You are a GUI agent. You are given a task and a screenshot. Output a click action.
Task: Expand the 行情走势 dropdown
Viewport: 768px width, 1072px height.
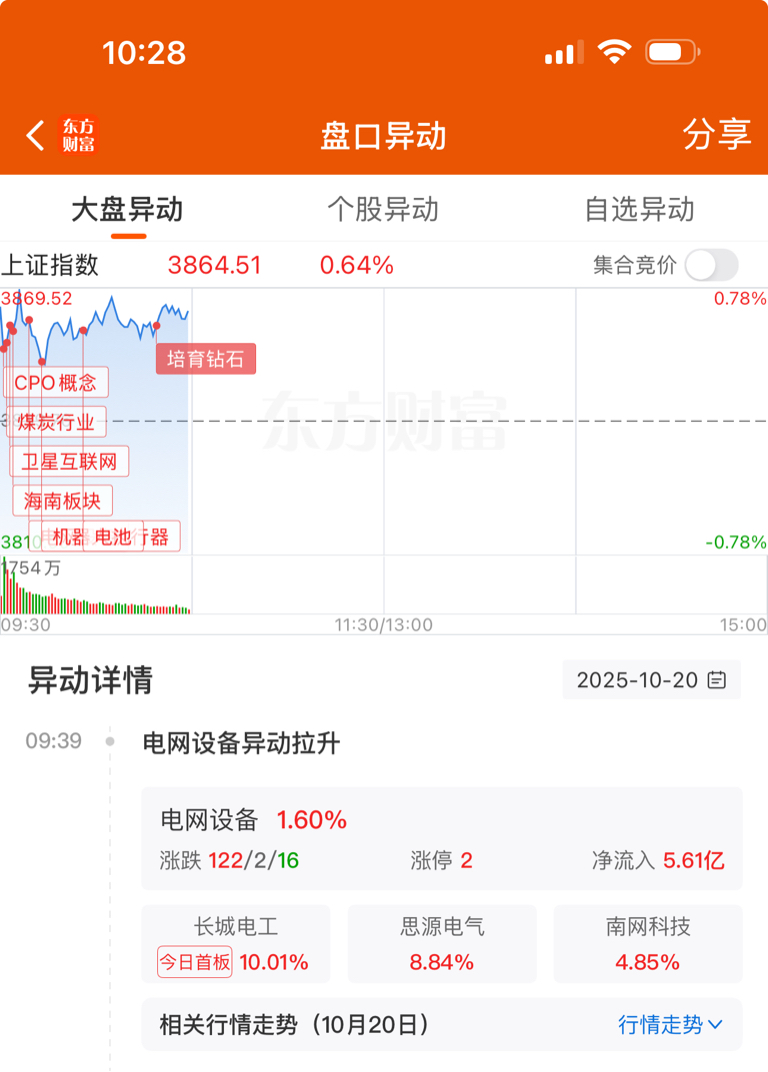[x=670, y=1024]
